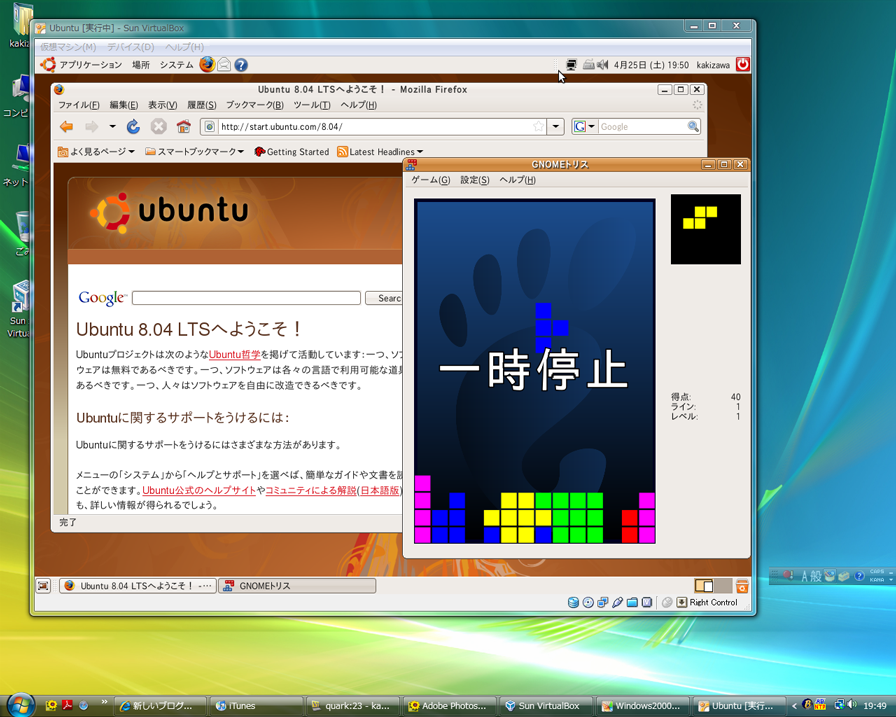Click the Ubuntu logo beside the applications menu
The image size is (896, 717).
pos(48,65)
